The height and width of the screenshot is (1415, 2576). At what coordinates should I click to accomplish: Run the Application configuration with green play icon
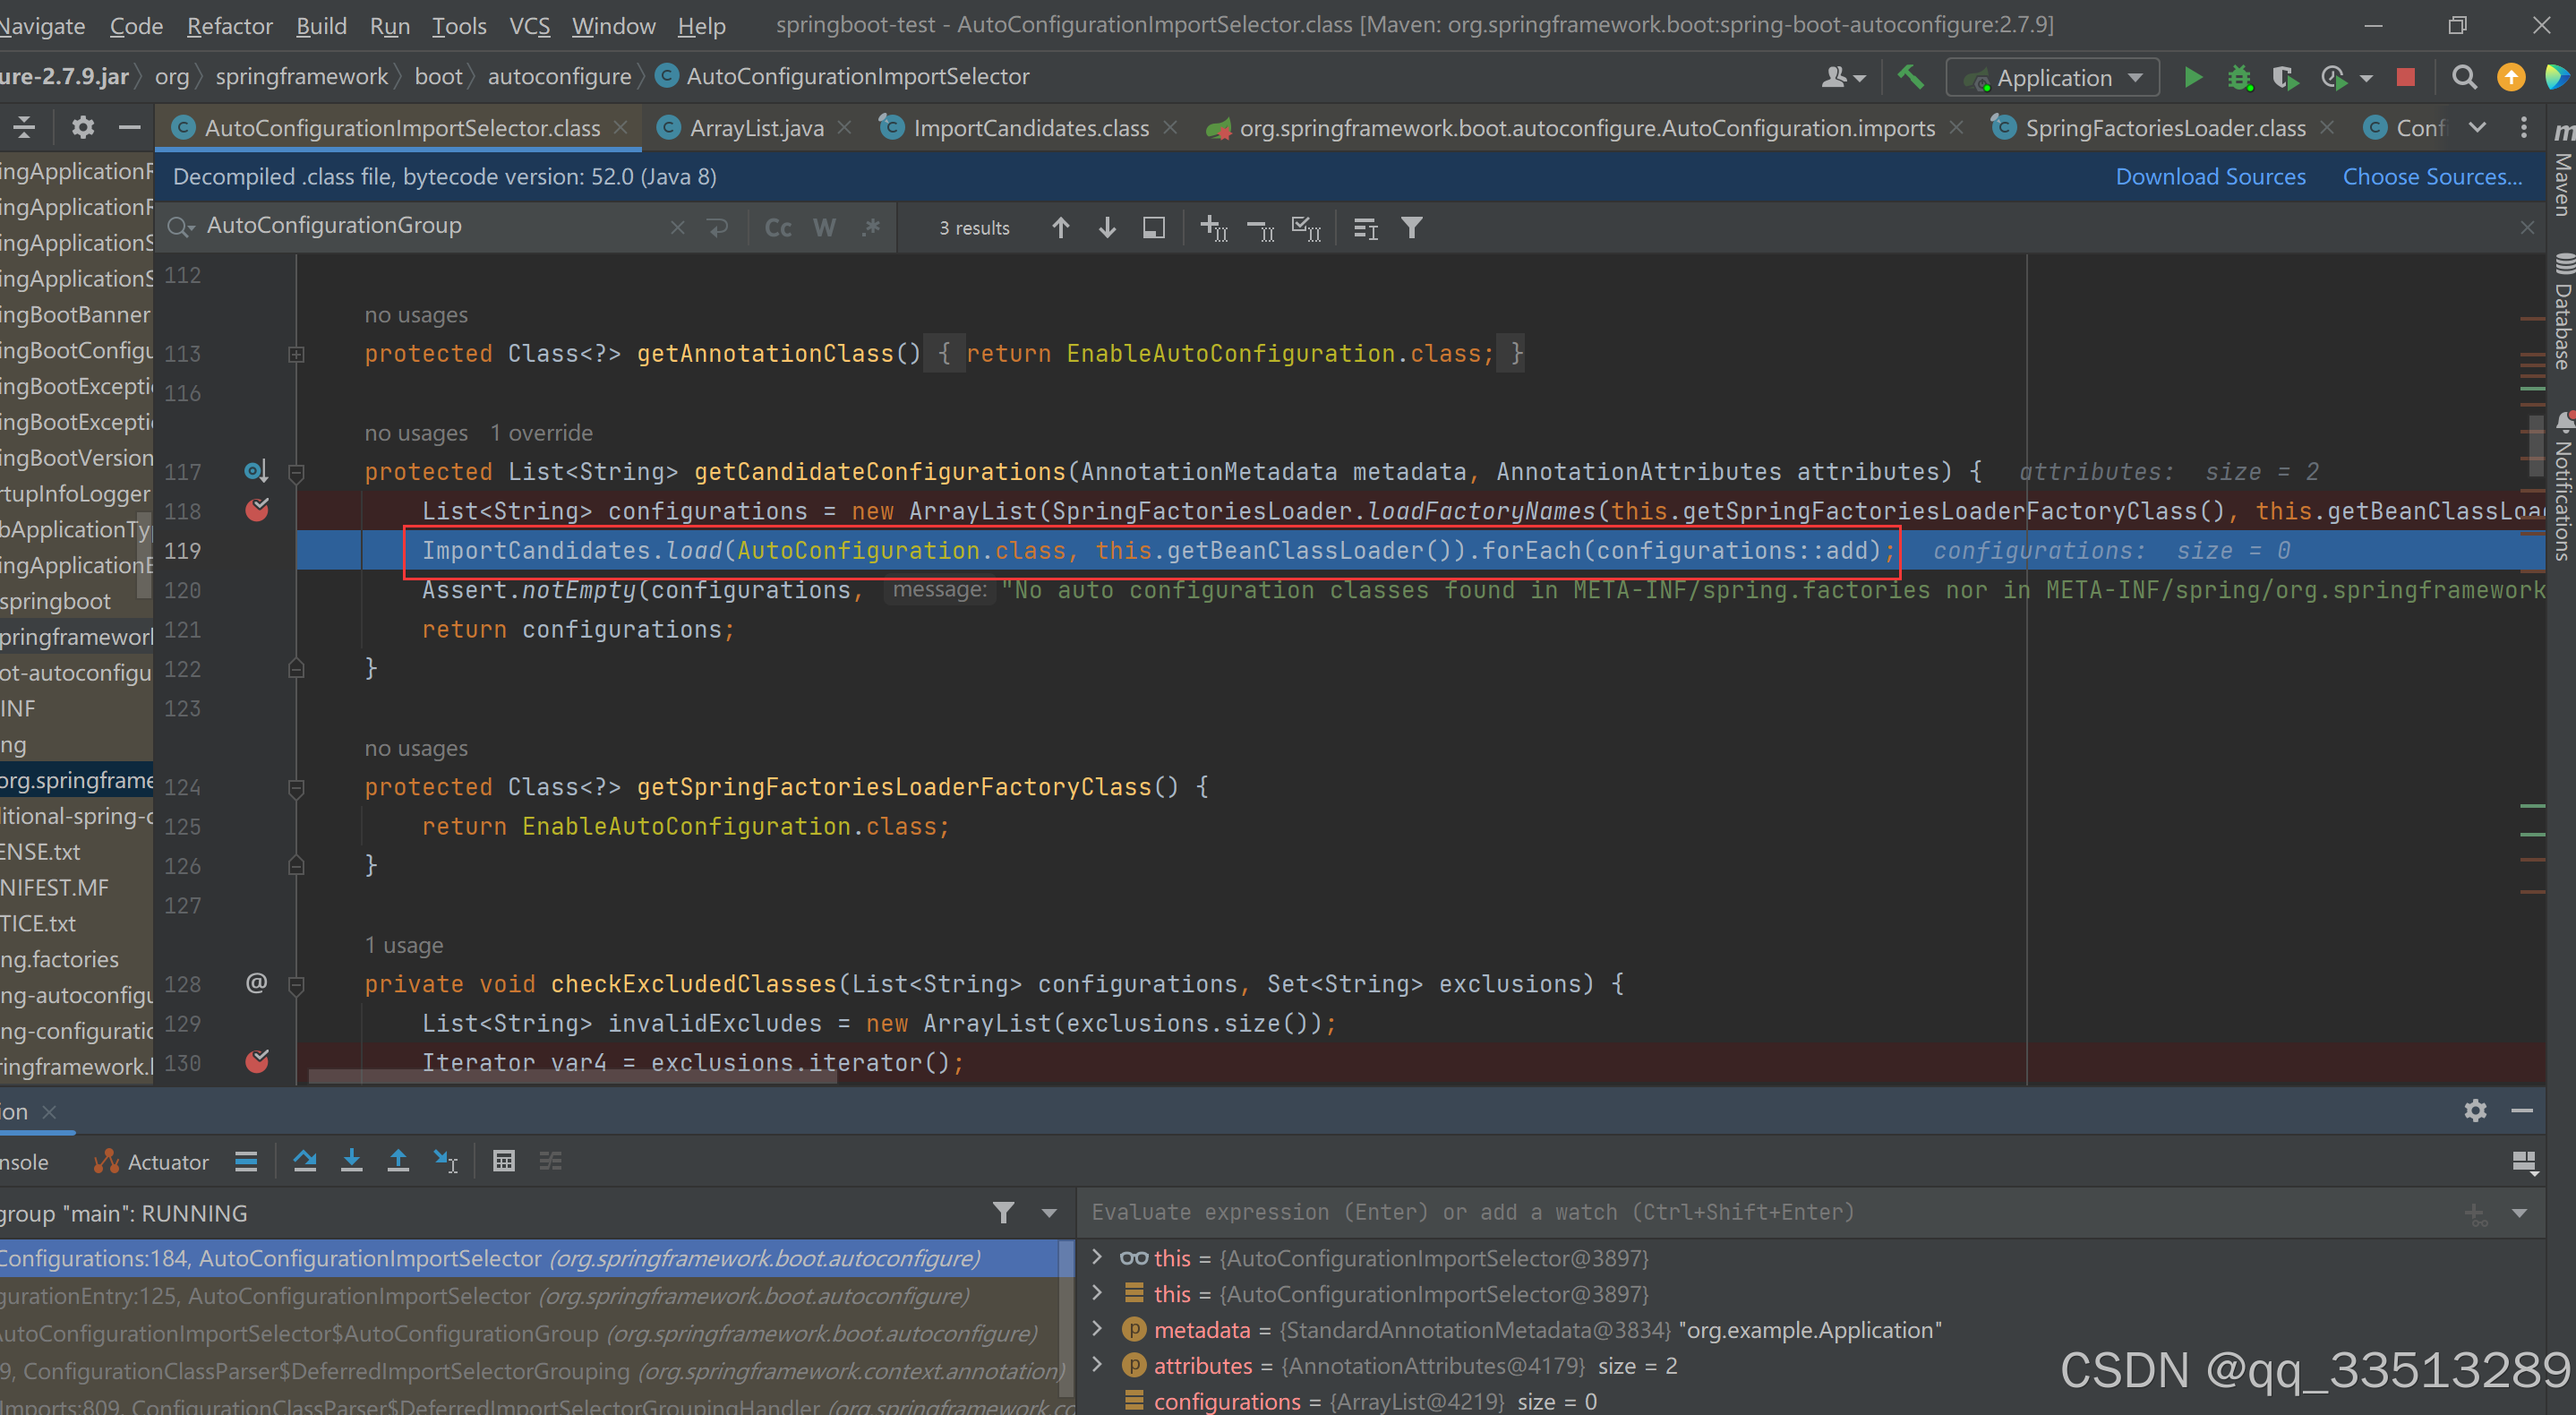point(2192,77)
